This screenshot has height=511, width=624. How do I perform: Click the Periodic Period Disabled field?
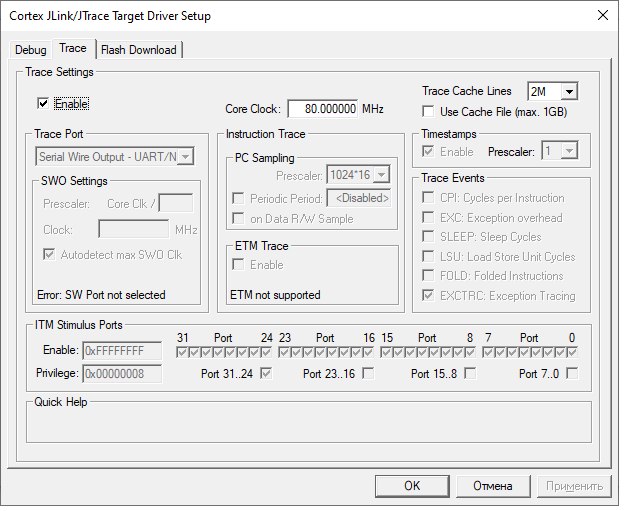coord(359,198)
